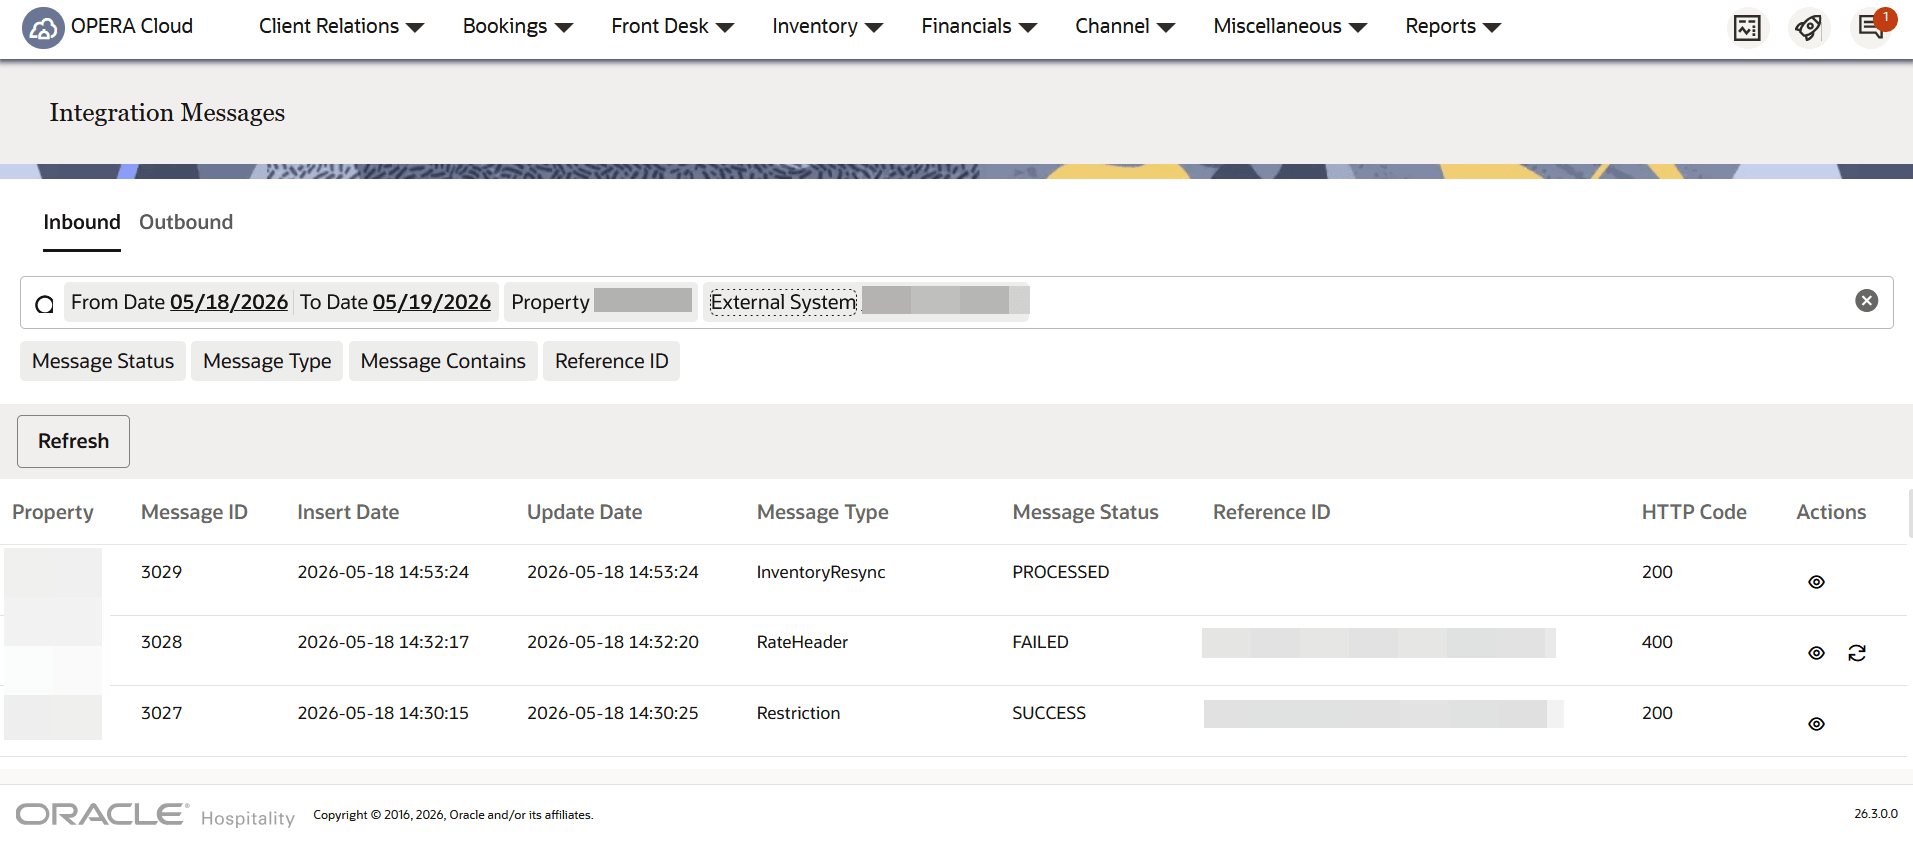The width and height of the screenshot is (1913, 842).
Task: Select RateHeader message type cell
Action: (802, 642)
